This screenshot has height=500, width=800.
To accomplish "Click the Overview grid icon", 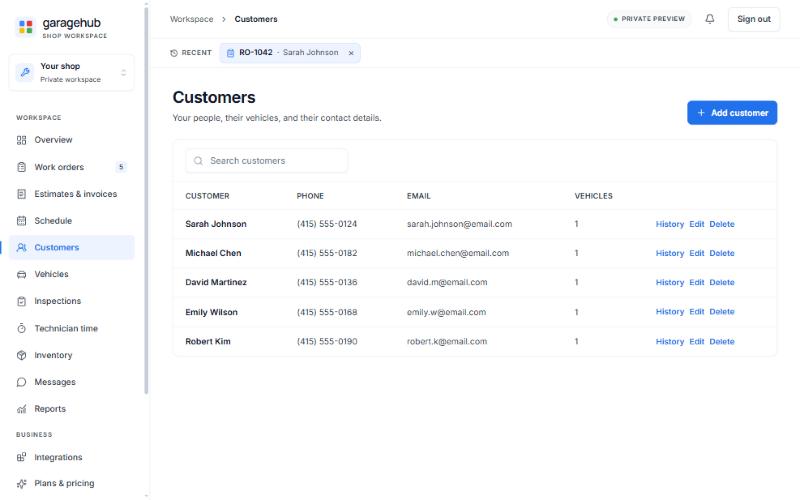I will pyautogui.click(x=21, y=140).
